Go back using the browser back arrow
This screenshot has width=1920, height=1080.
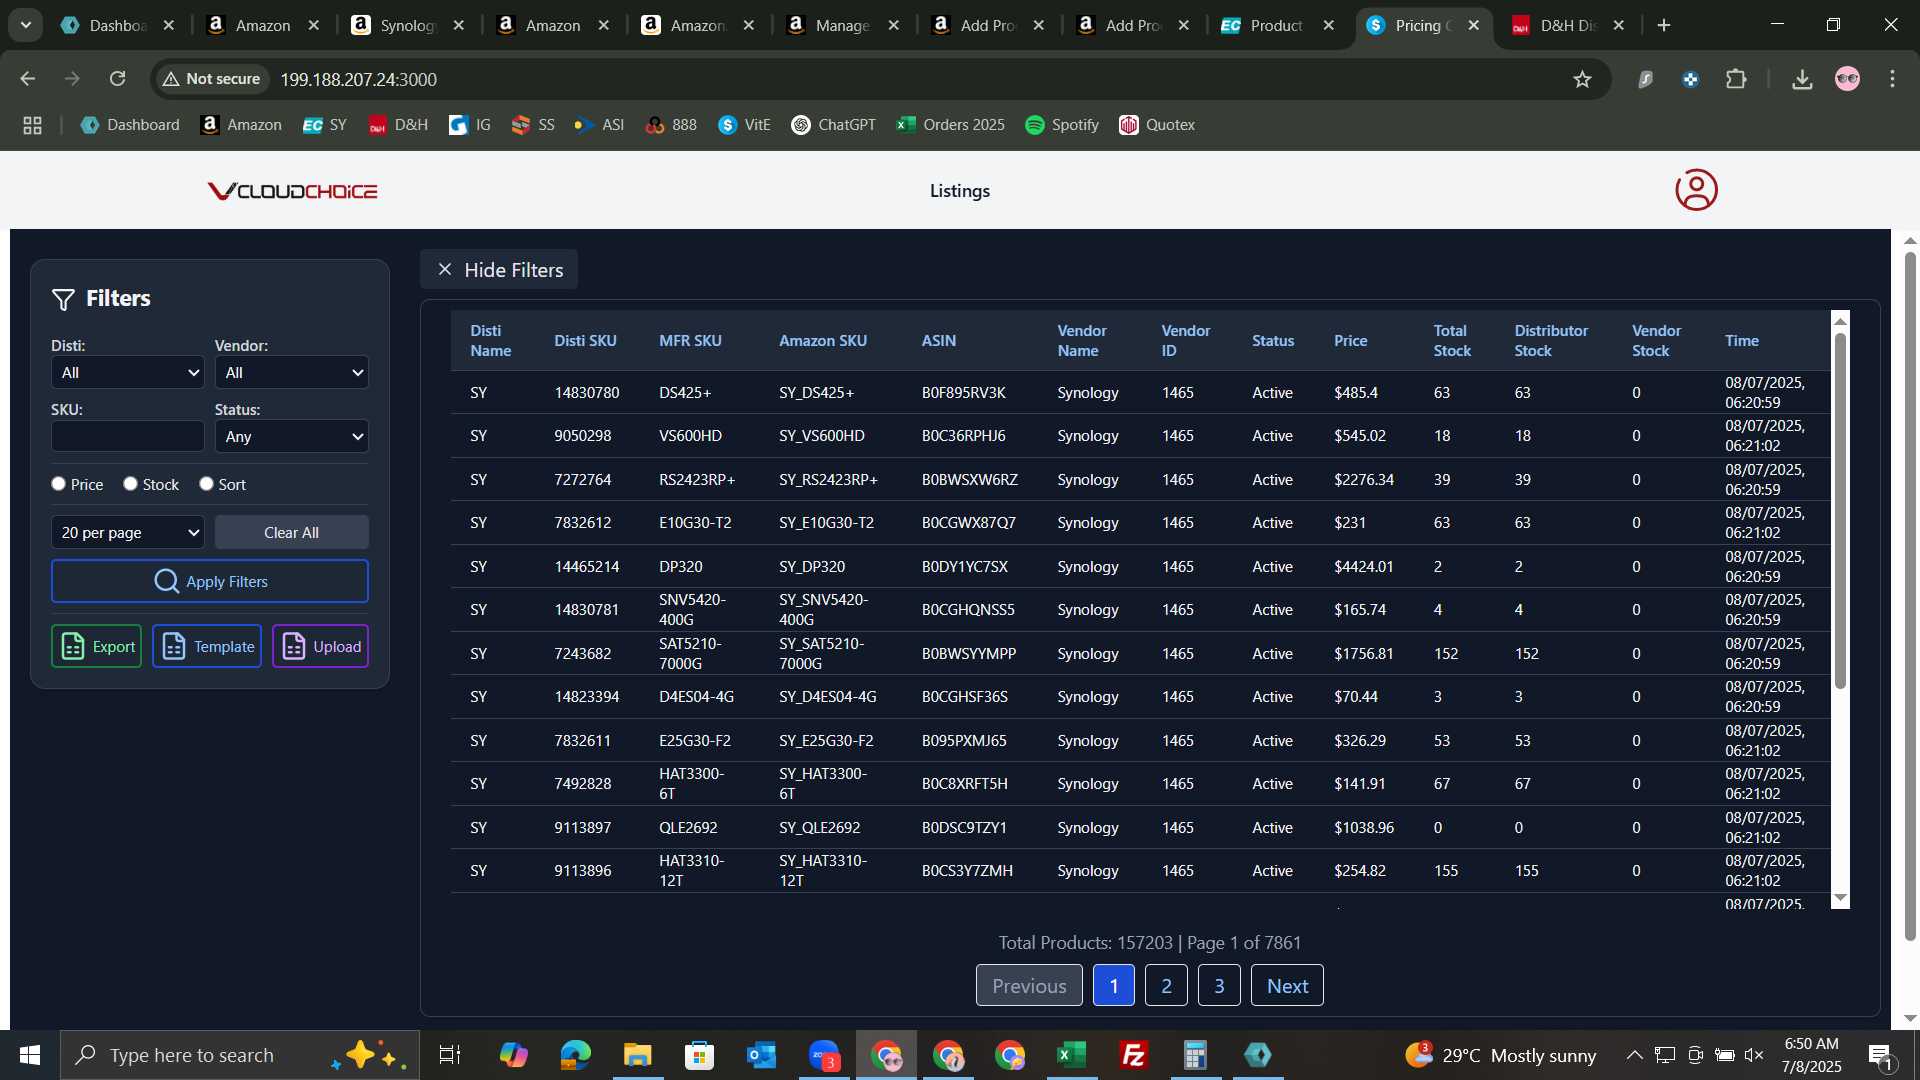click(28, 79)
